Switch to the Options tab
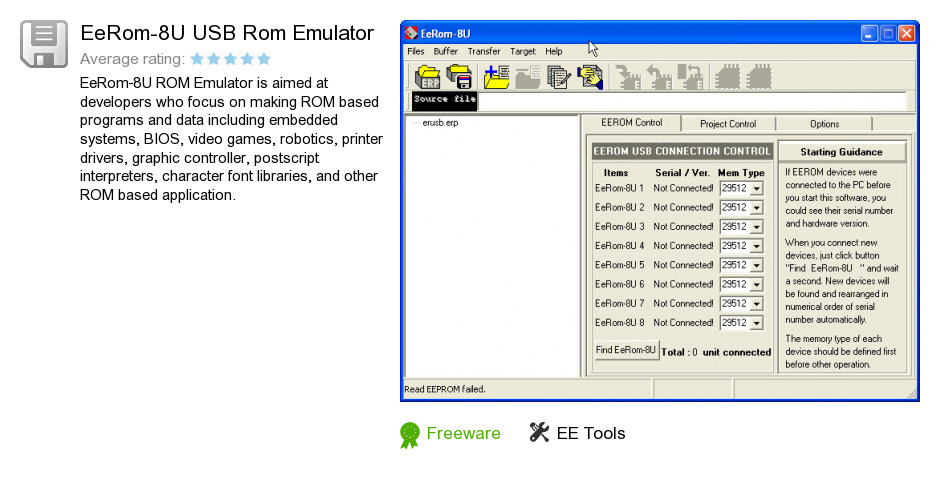The height and width of the screenshot is (479, 940). [x=824, y=124]
